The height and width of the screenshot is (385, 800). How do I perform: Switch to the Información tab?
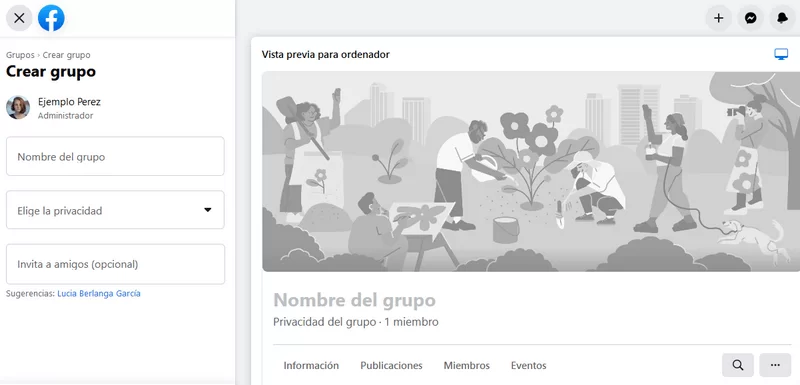[311, 366]
